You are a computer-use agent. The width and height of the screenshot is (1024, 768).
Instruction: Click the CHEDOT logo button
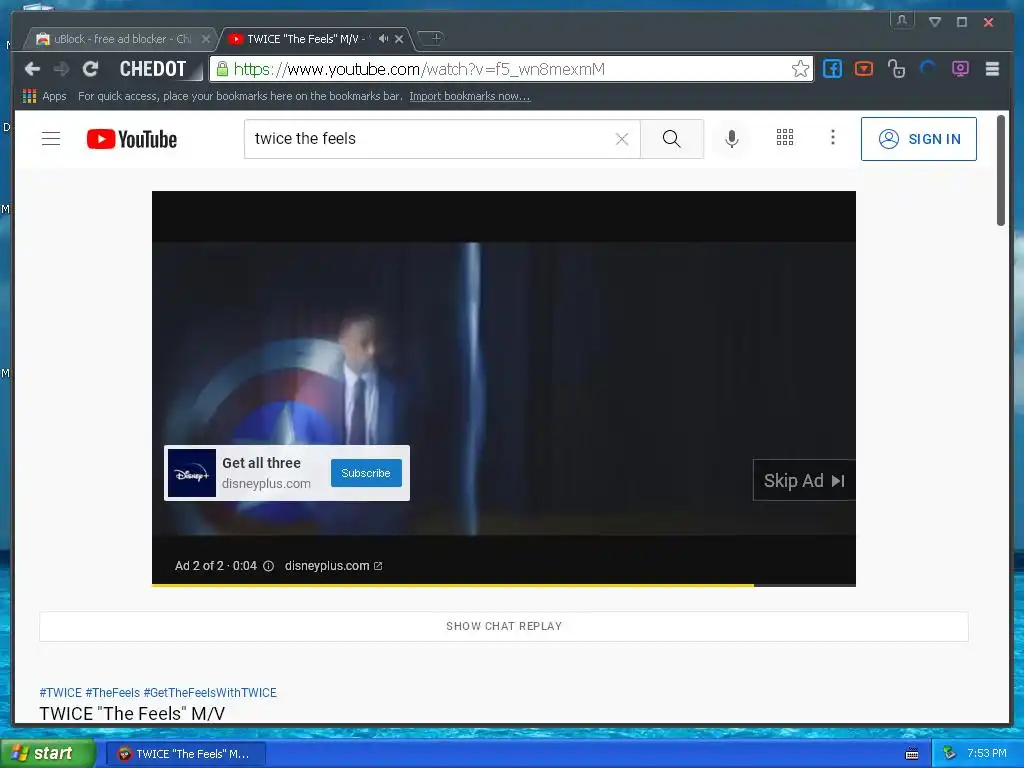(x=154, y=69)
